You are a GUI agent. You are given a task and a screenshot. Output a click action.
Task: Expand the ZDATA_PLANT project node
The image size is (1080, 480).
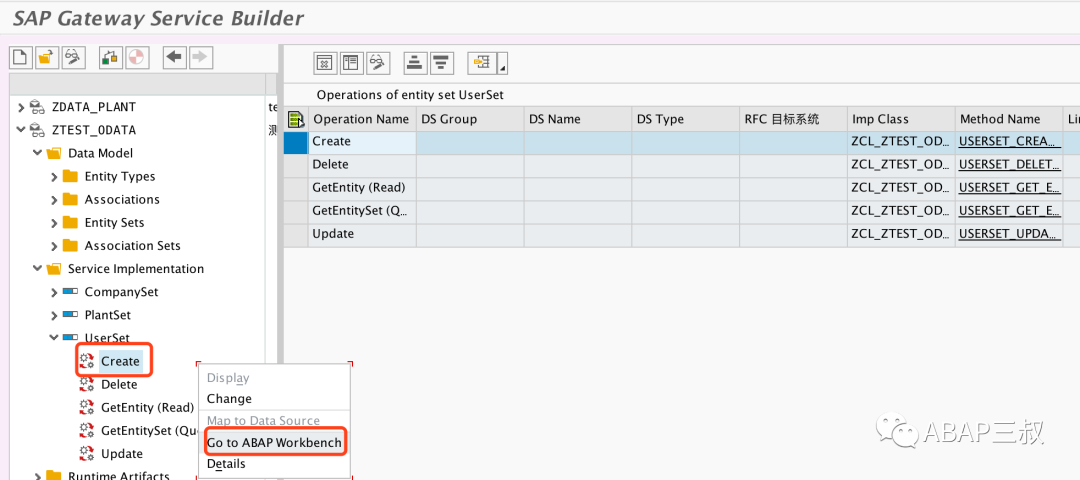click(x=21, y=107)
